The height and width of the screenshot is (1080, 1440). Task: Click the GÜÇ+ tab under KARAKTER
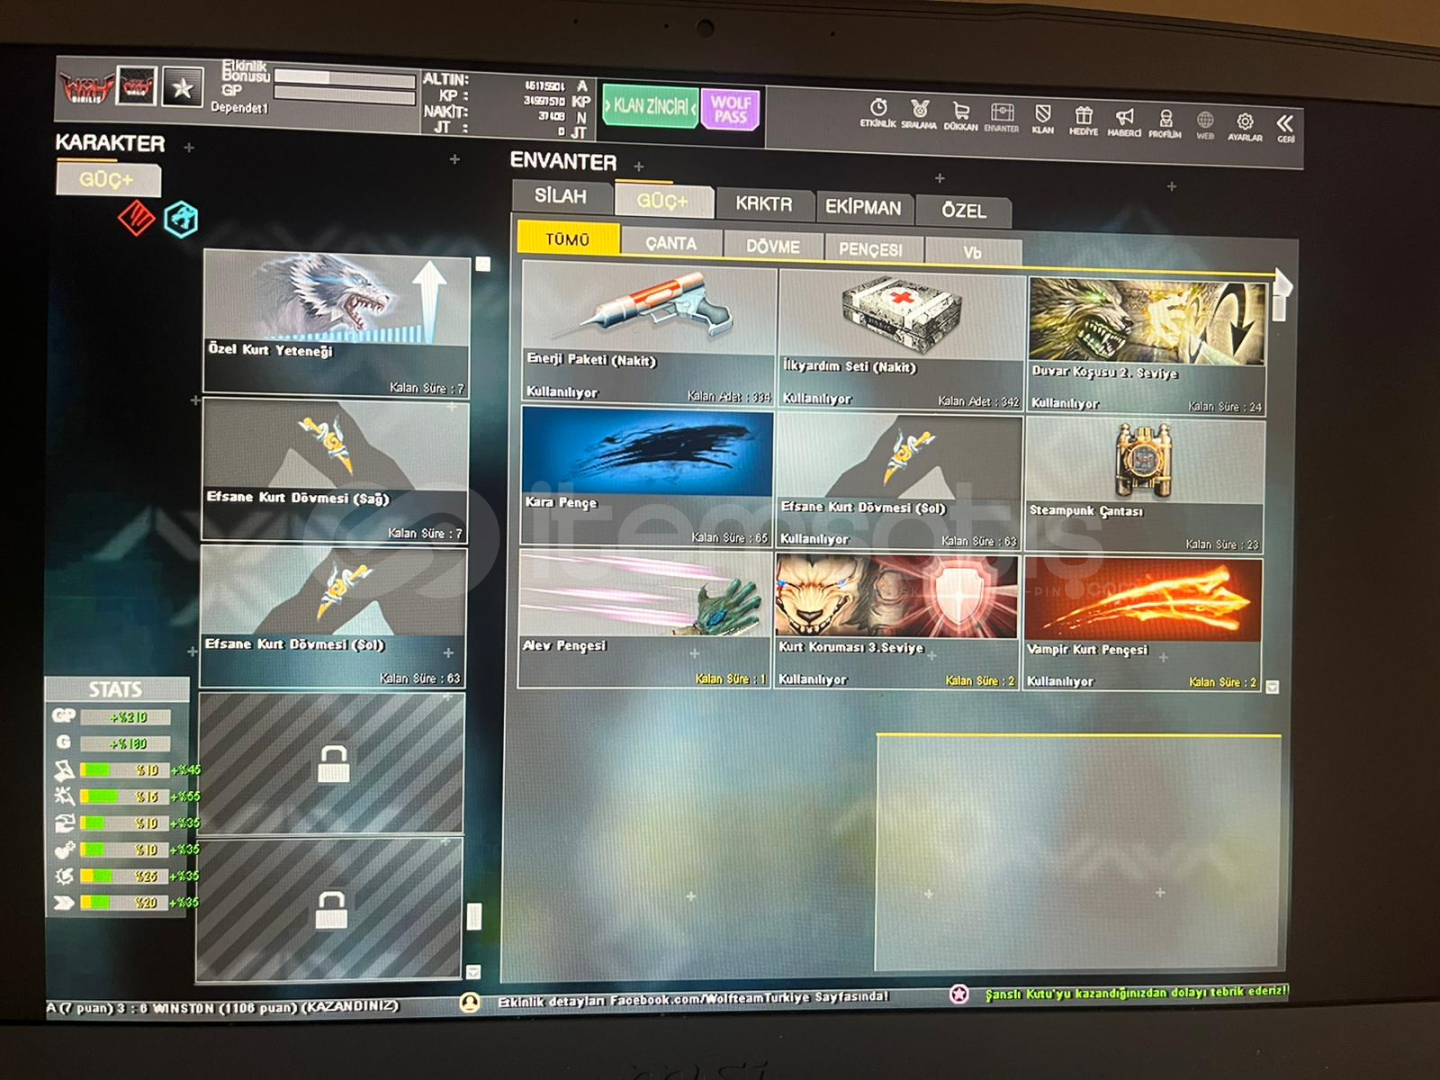pyautogui.click(x=107, y=179)
